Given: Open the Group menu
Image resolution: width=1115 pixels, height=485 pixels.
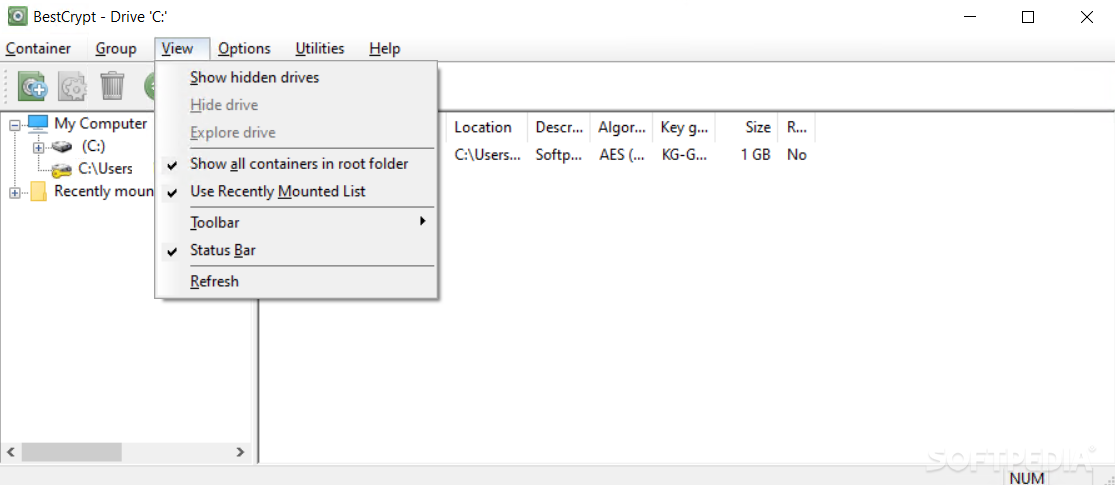Looking at the screenshot, I should coord(116,48).
